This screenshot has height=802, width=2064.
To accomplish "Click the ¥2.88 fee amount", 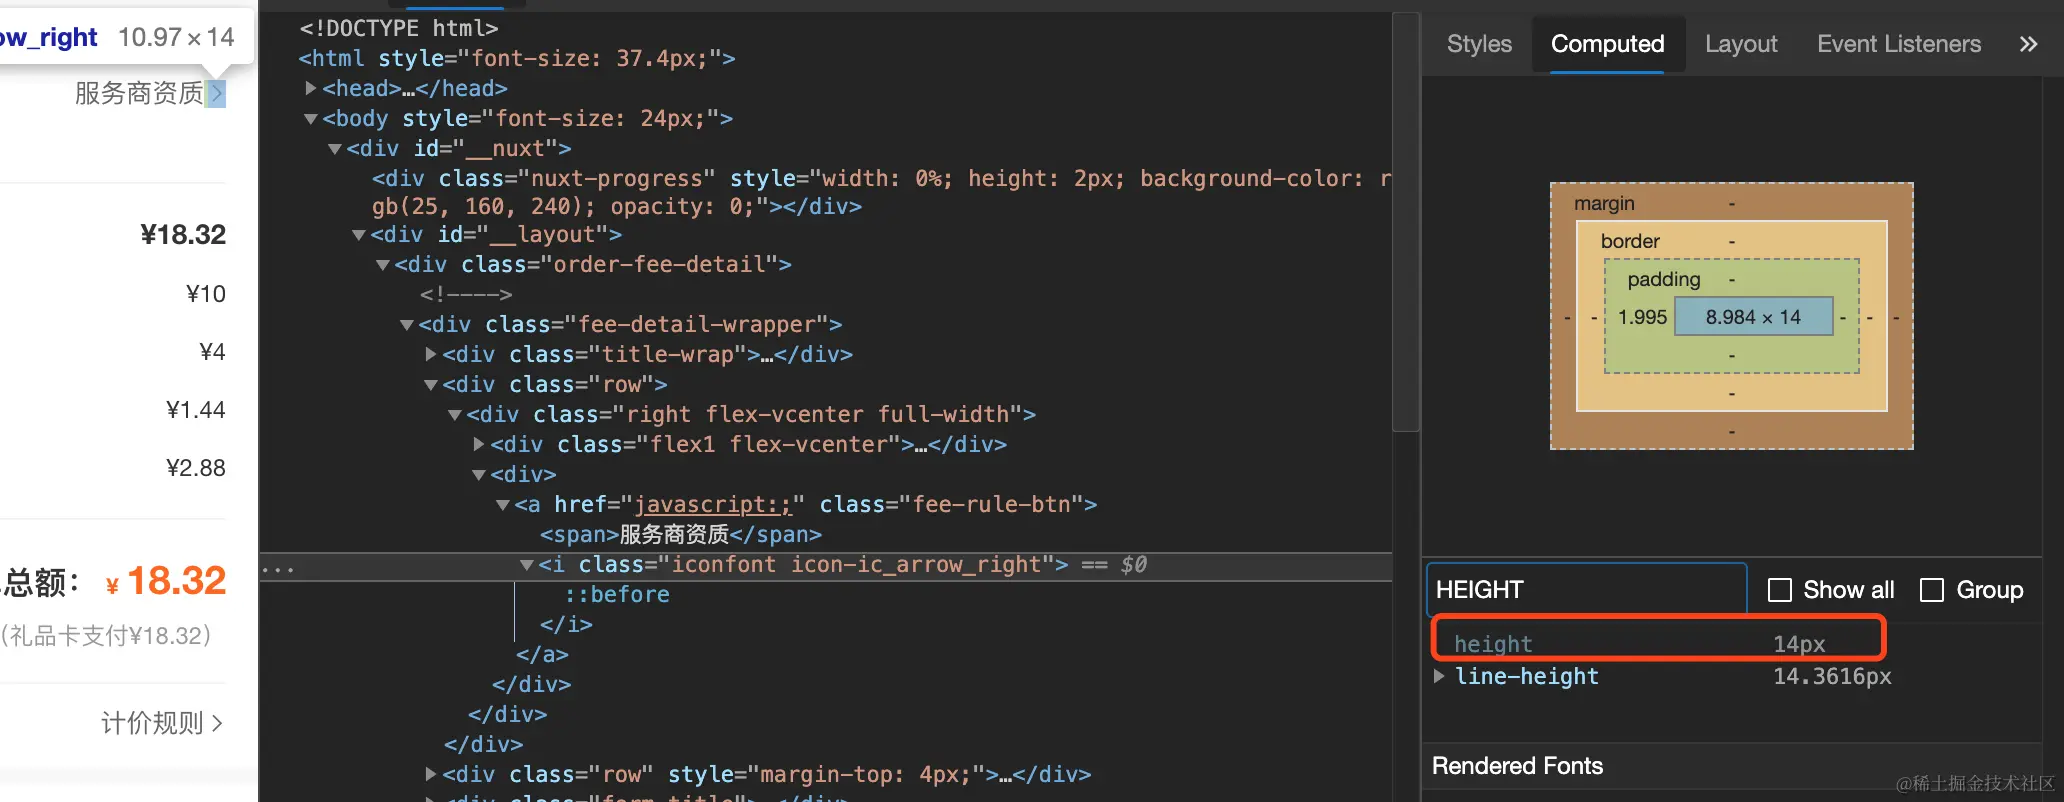I will pyautogui.click(x=196, y=468).
